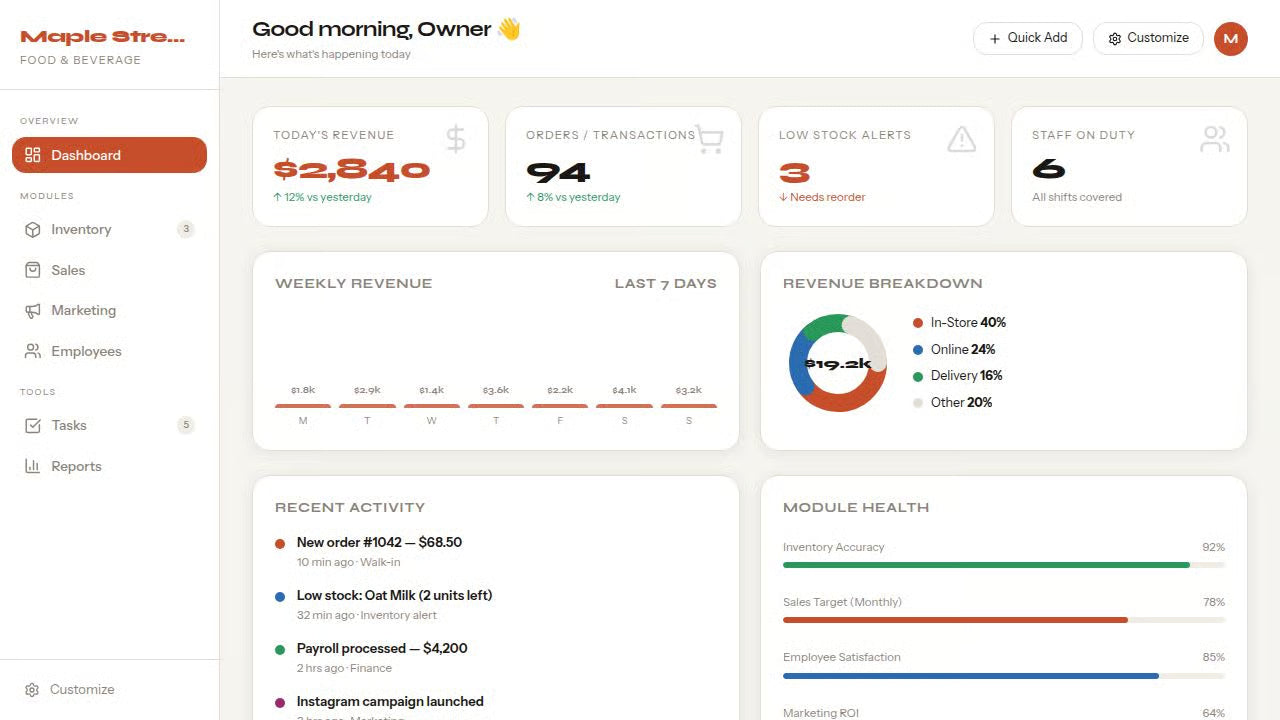Open Customize in the top header
The width and height of the screenshot is (1280, 720).
coord(1147,38)
